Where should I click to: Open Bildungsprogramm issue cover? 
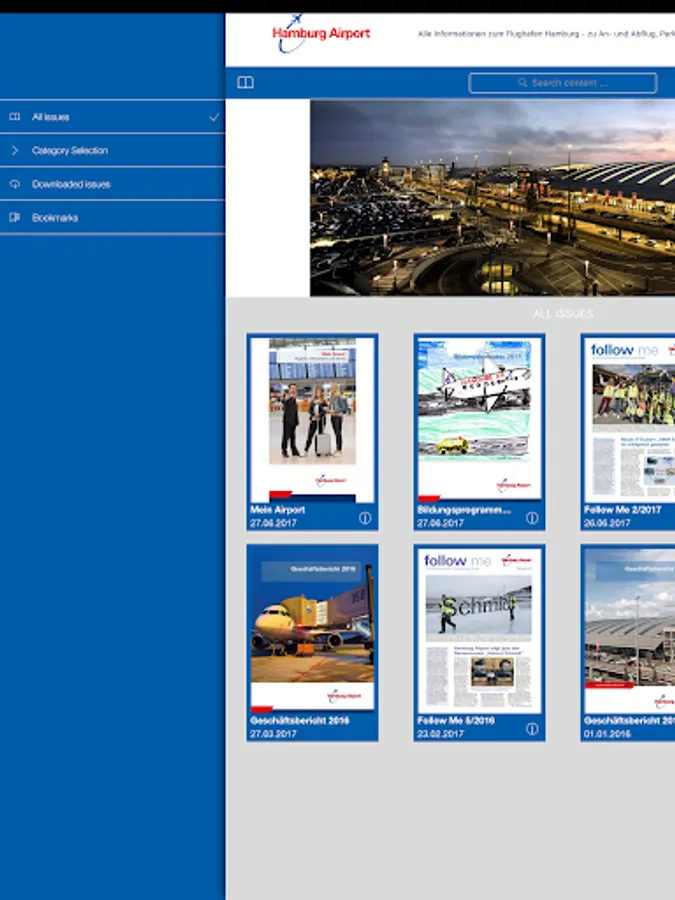[x=479, y=418]
